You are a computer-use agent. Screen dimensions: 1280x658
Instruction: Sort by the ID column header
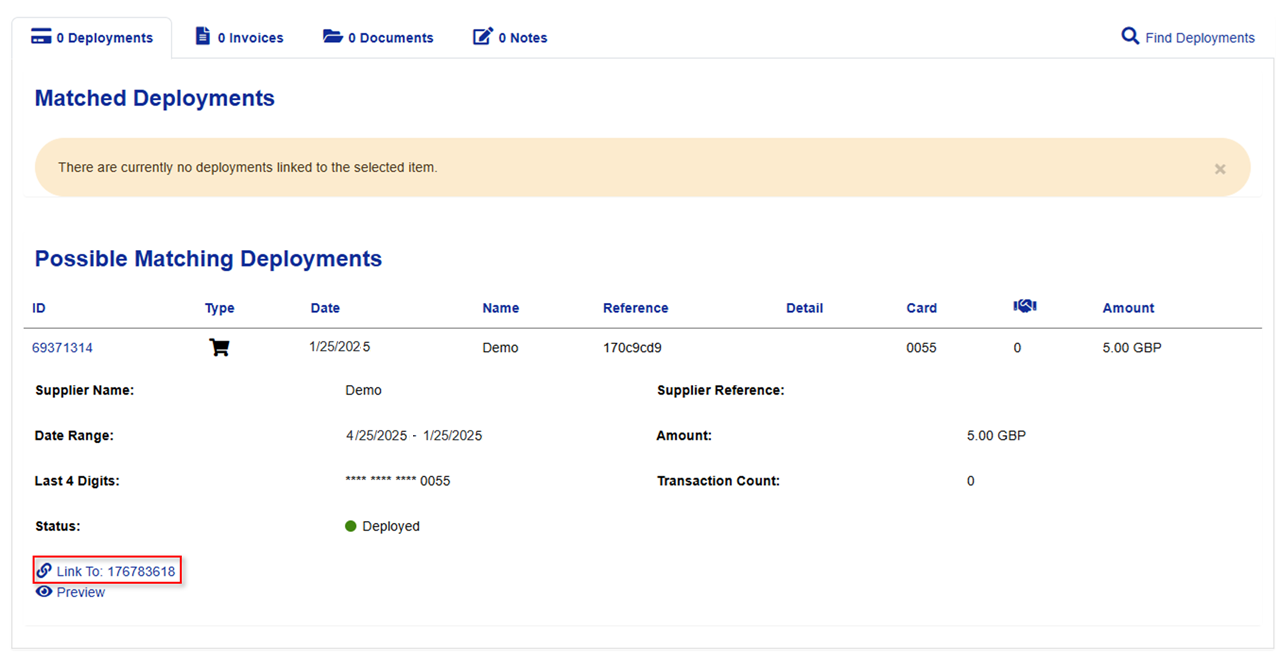(39, 308)
